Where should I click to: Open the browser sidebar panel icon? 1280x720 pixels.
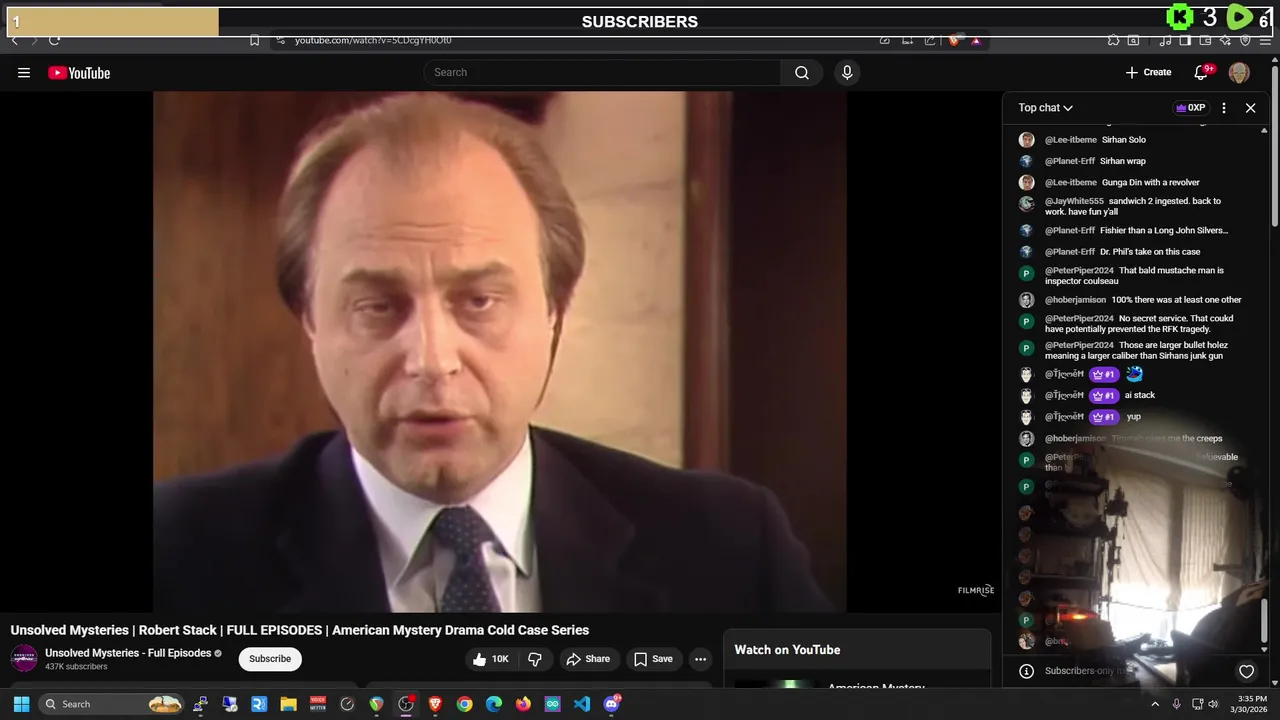tap(1185, 40)
